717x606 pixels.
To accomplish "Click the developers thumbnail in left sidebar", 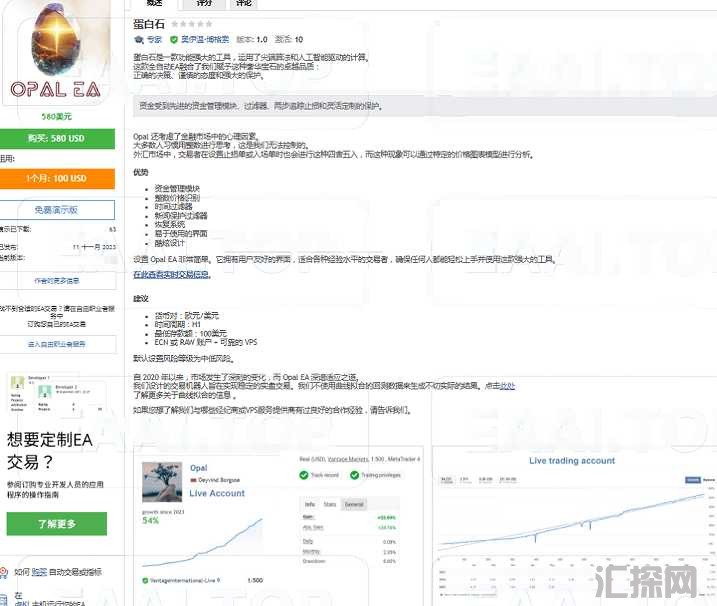I will 57,393.
